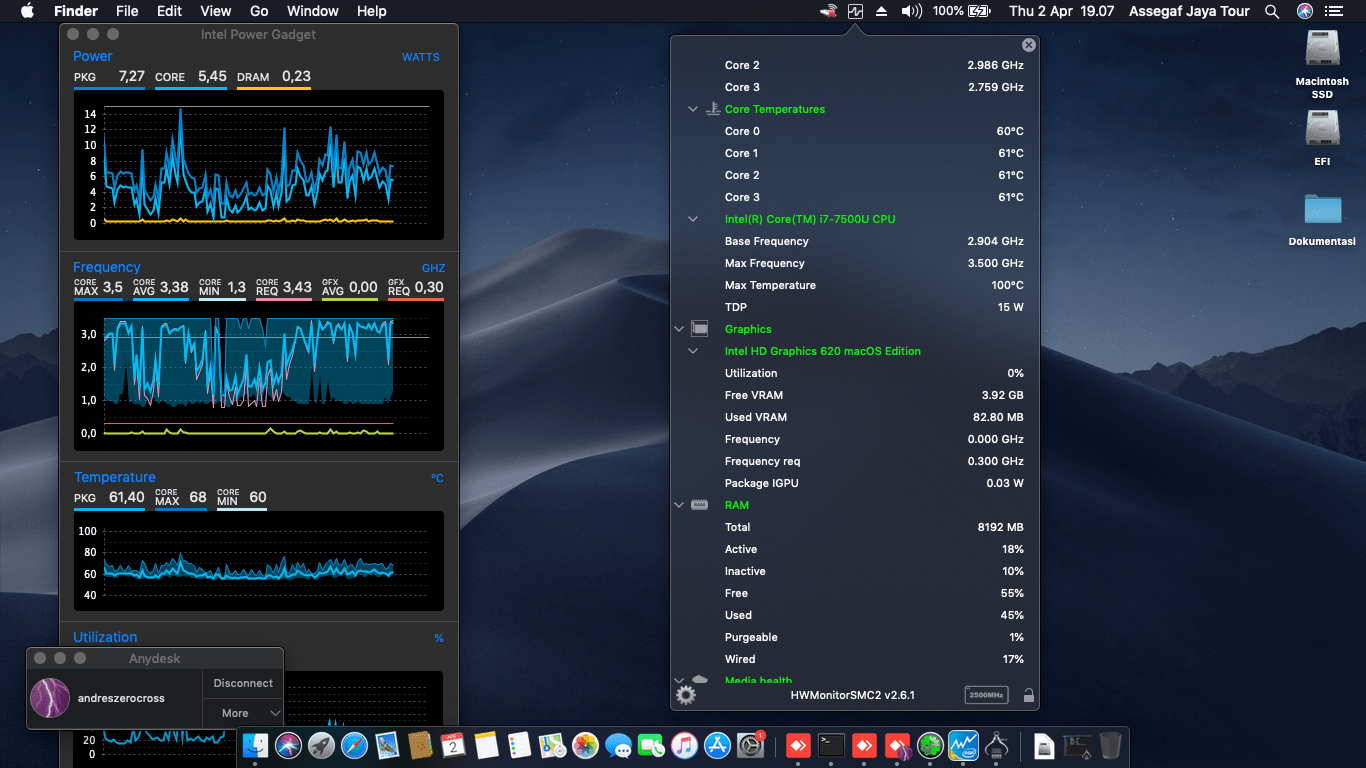Collapse the Graphics section chevron

[x=679, y=329]
